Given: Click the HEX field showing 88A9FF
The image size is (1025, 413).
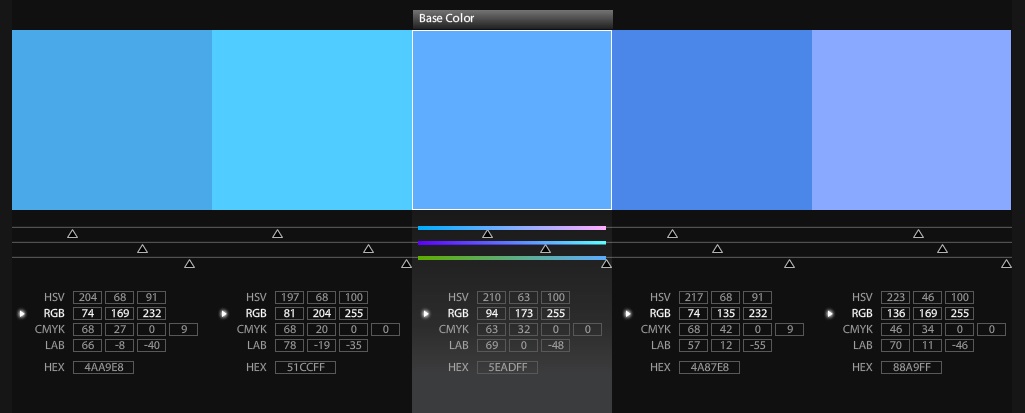Looking at the screenshot, I should (911, 368).
